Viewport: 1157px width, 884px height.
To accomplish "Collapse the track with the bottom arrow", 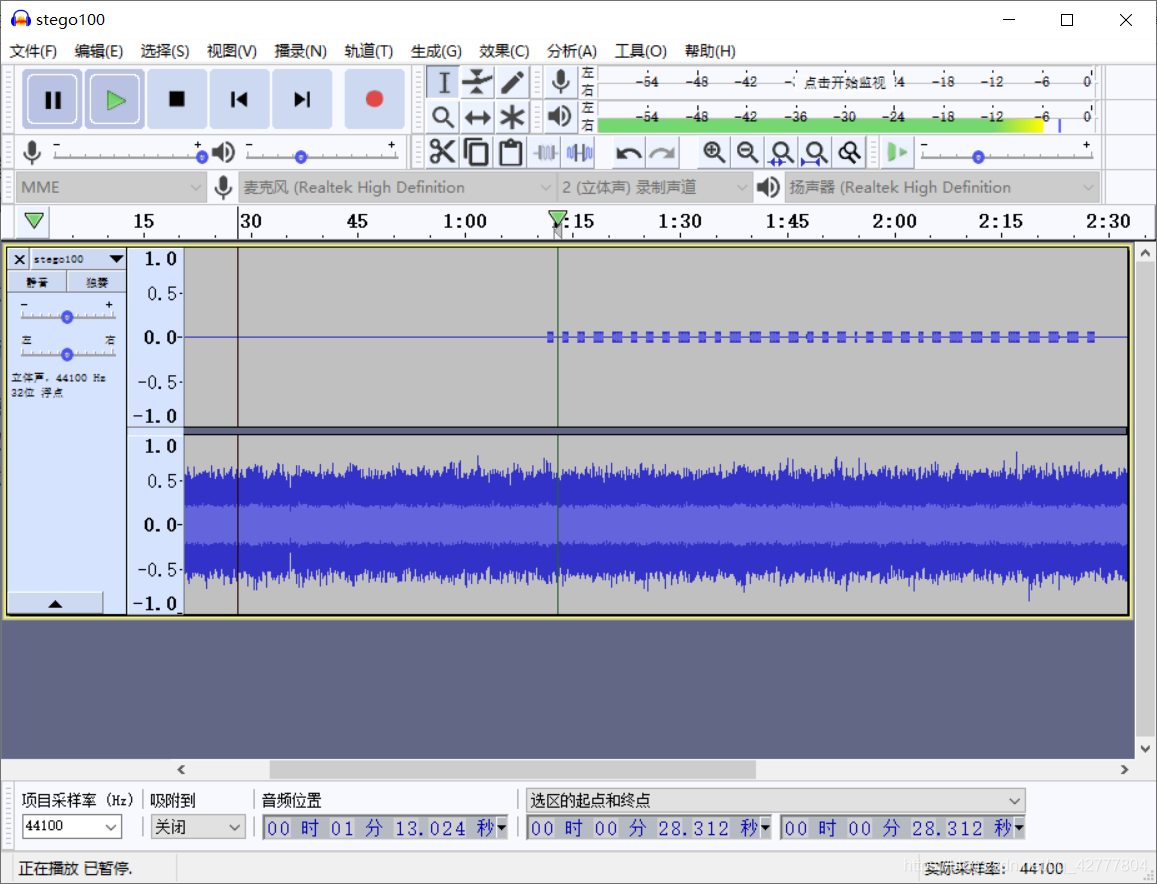I will (55, 603).
